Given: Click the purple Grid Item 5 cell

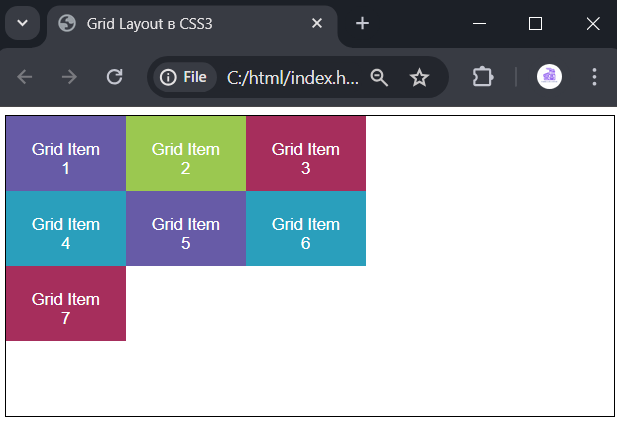Looking at the screenshot, I should click(186, 229).
